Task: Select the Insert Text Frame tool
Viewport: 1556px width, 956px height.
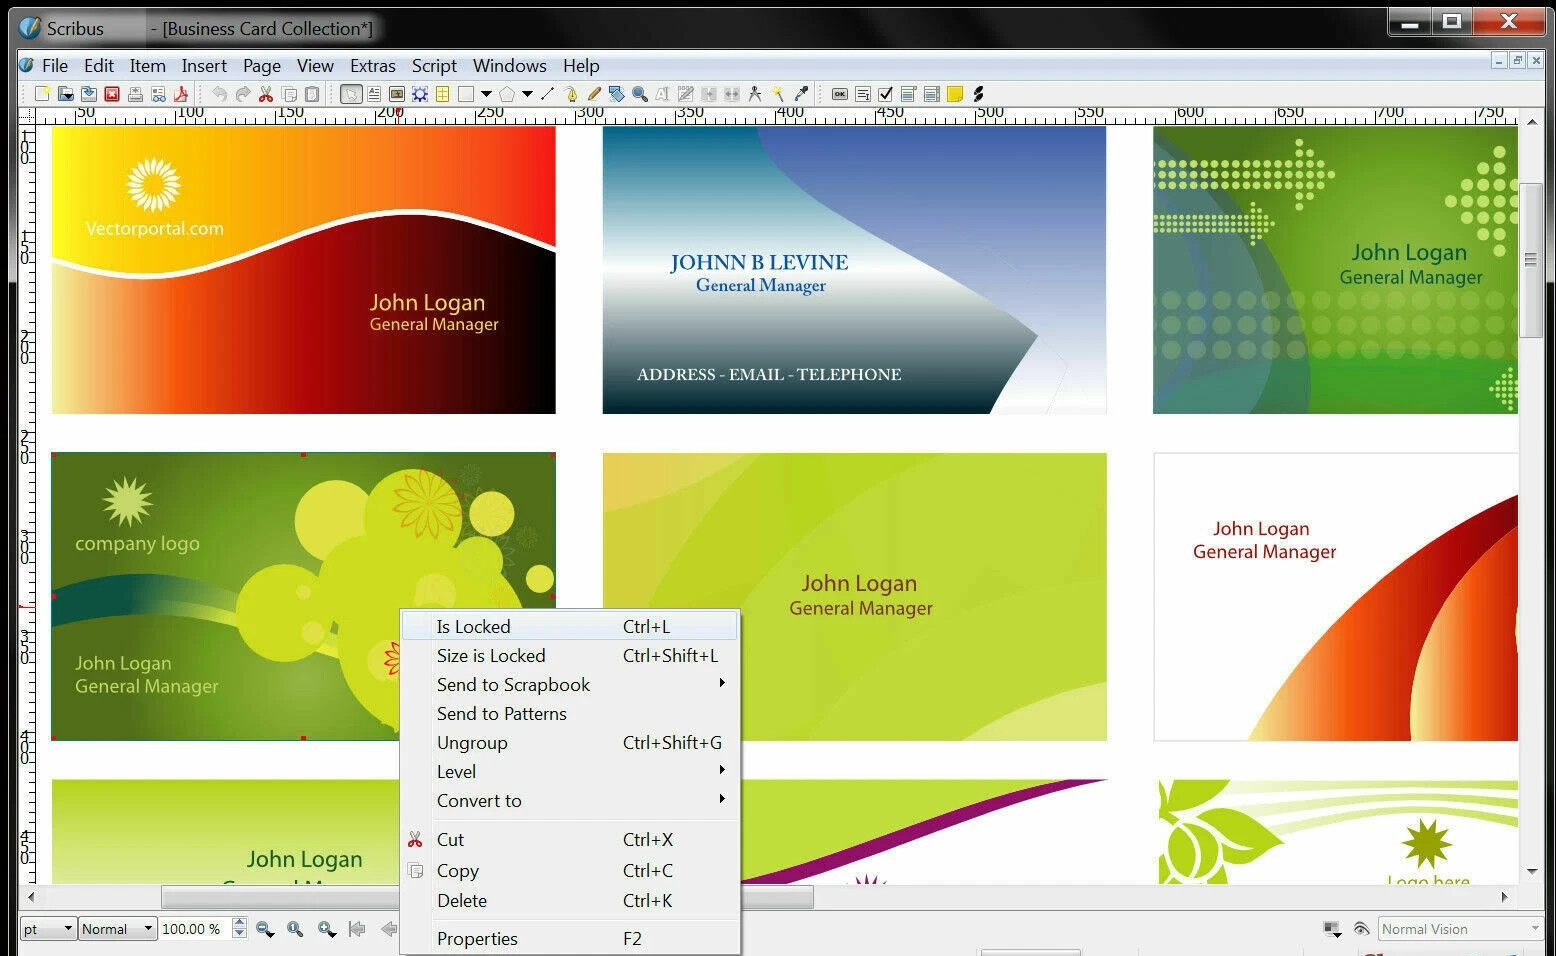Action: [374, 94]
